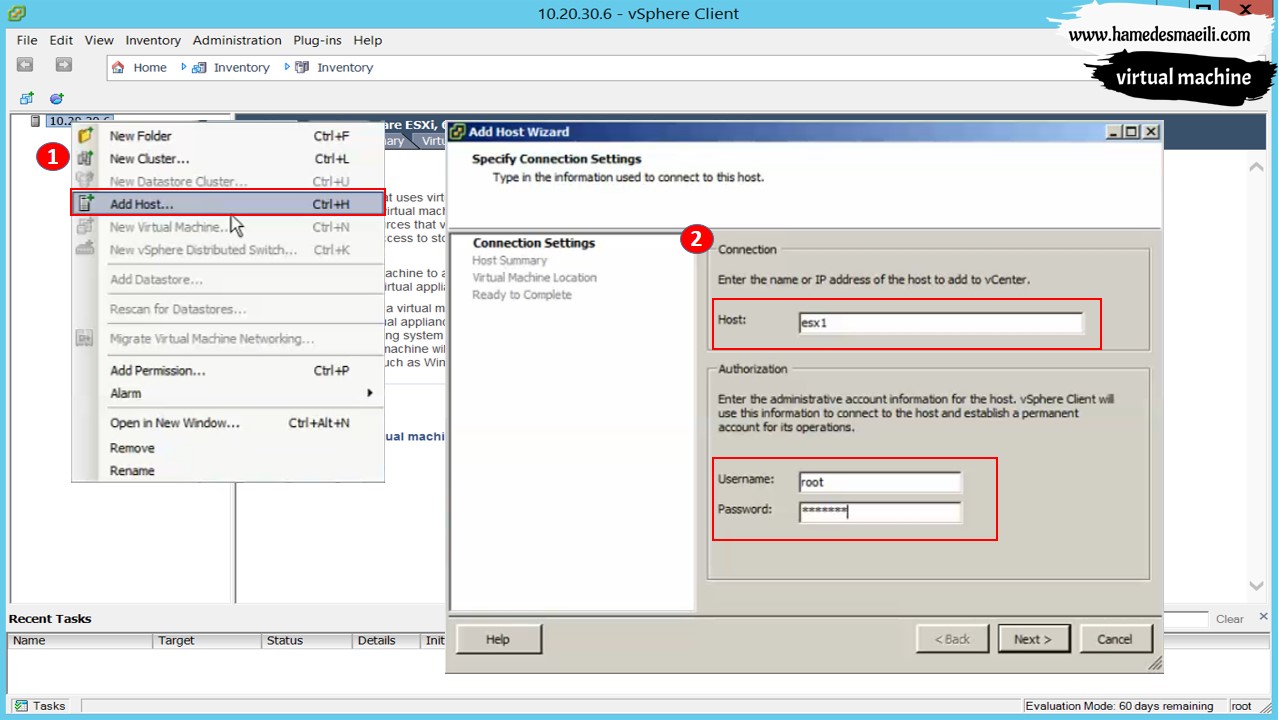
Task: Click the vSphere Client logo in title bar
Action: [x=16, y=14]
